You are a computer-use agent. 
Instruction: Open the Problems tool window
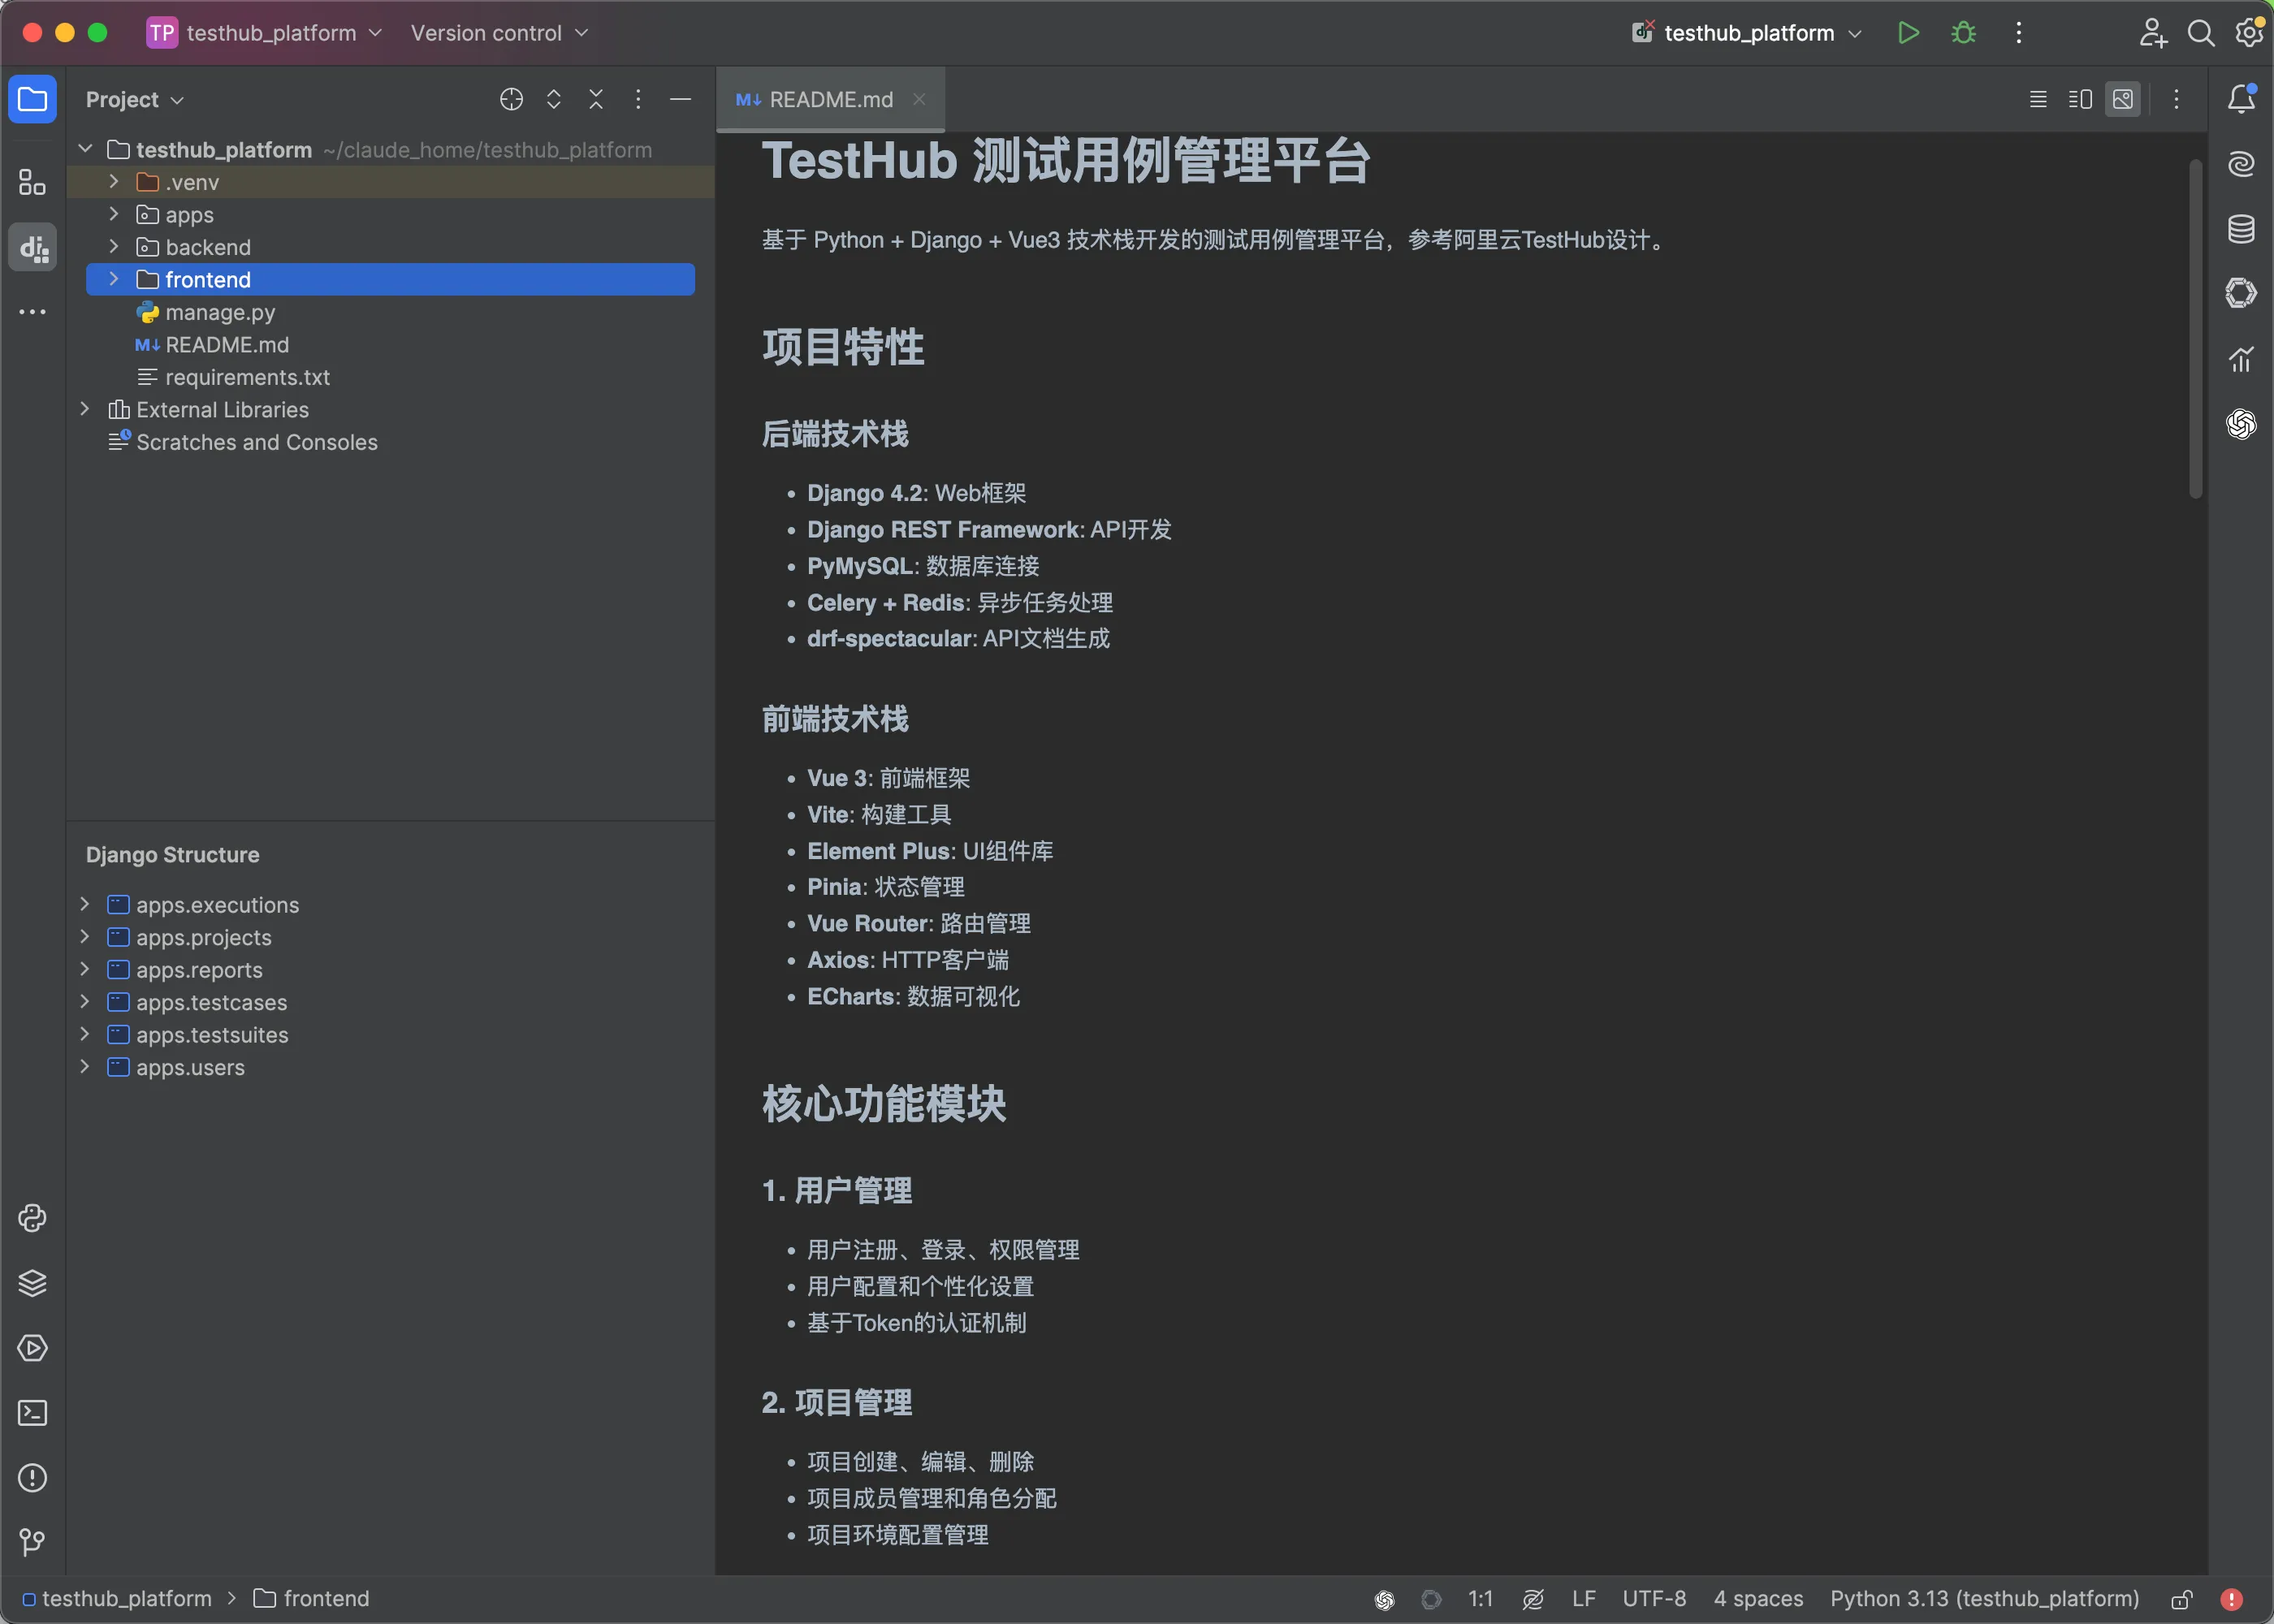point(32,1478)
